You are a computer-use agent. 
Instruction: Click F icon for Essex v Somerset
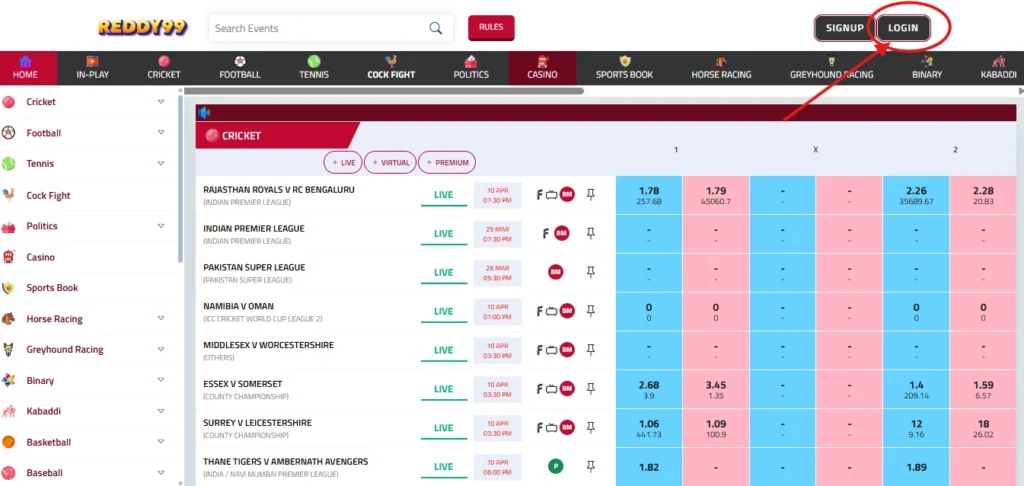point(540,389)
